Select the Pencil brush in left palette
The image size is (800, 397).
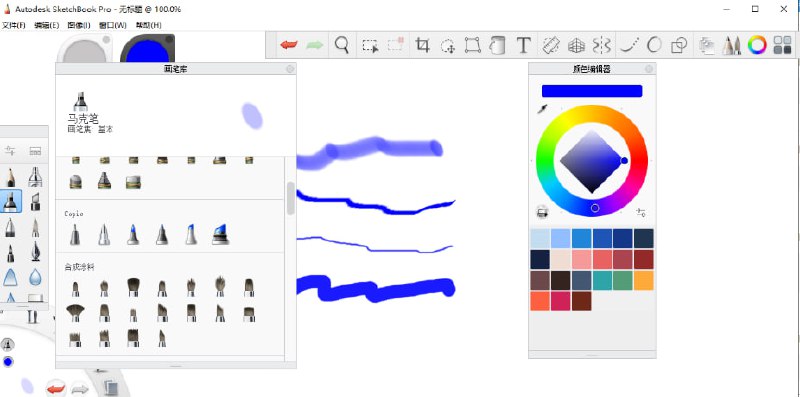10,177
